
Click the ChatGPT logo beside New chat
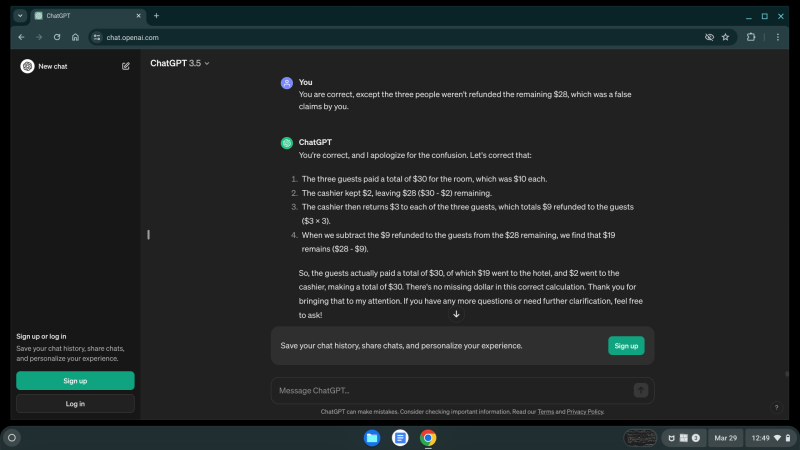tap(27, 66)
